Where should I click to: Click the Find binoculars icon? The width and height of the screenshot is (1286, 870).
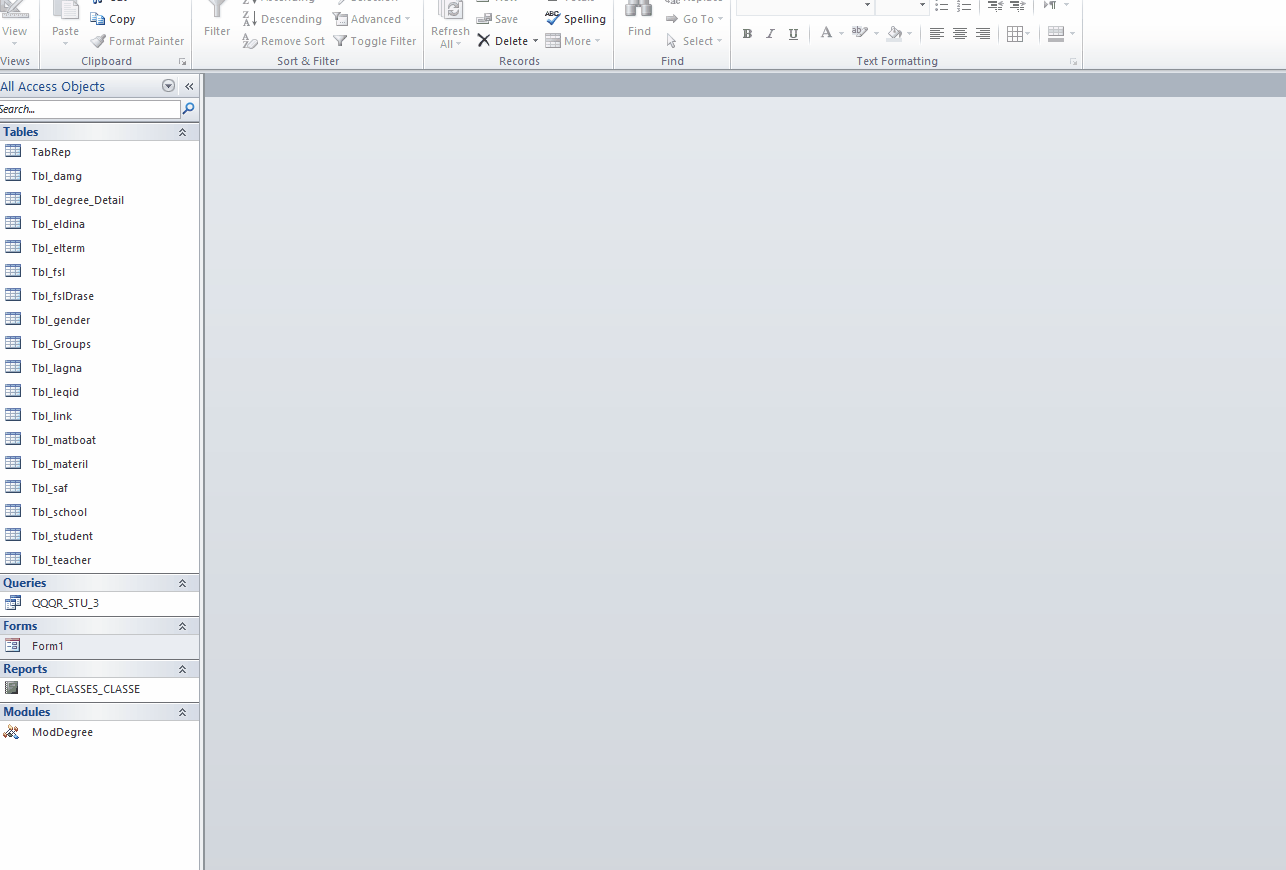point(639,10)
